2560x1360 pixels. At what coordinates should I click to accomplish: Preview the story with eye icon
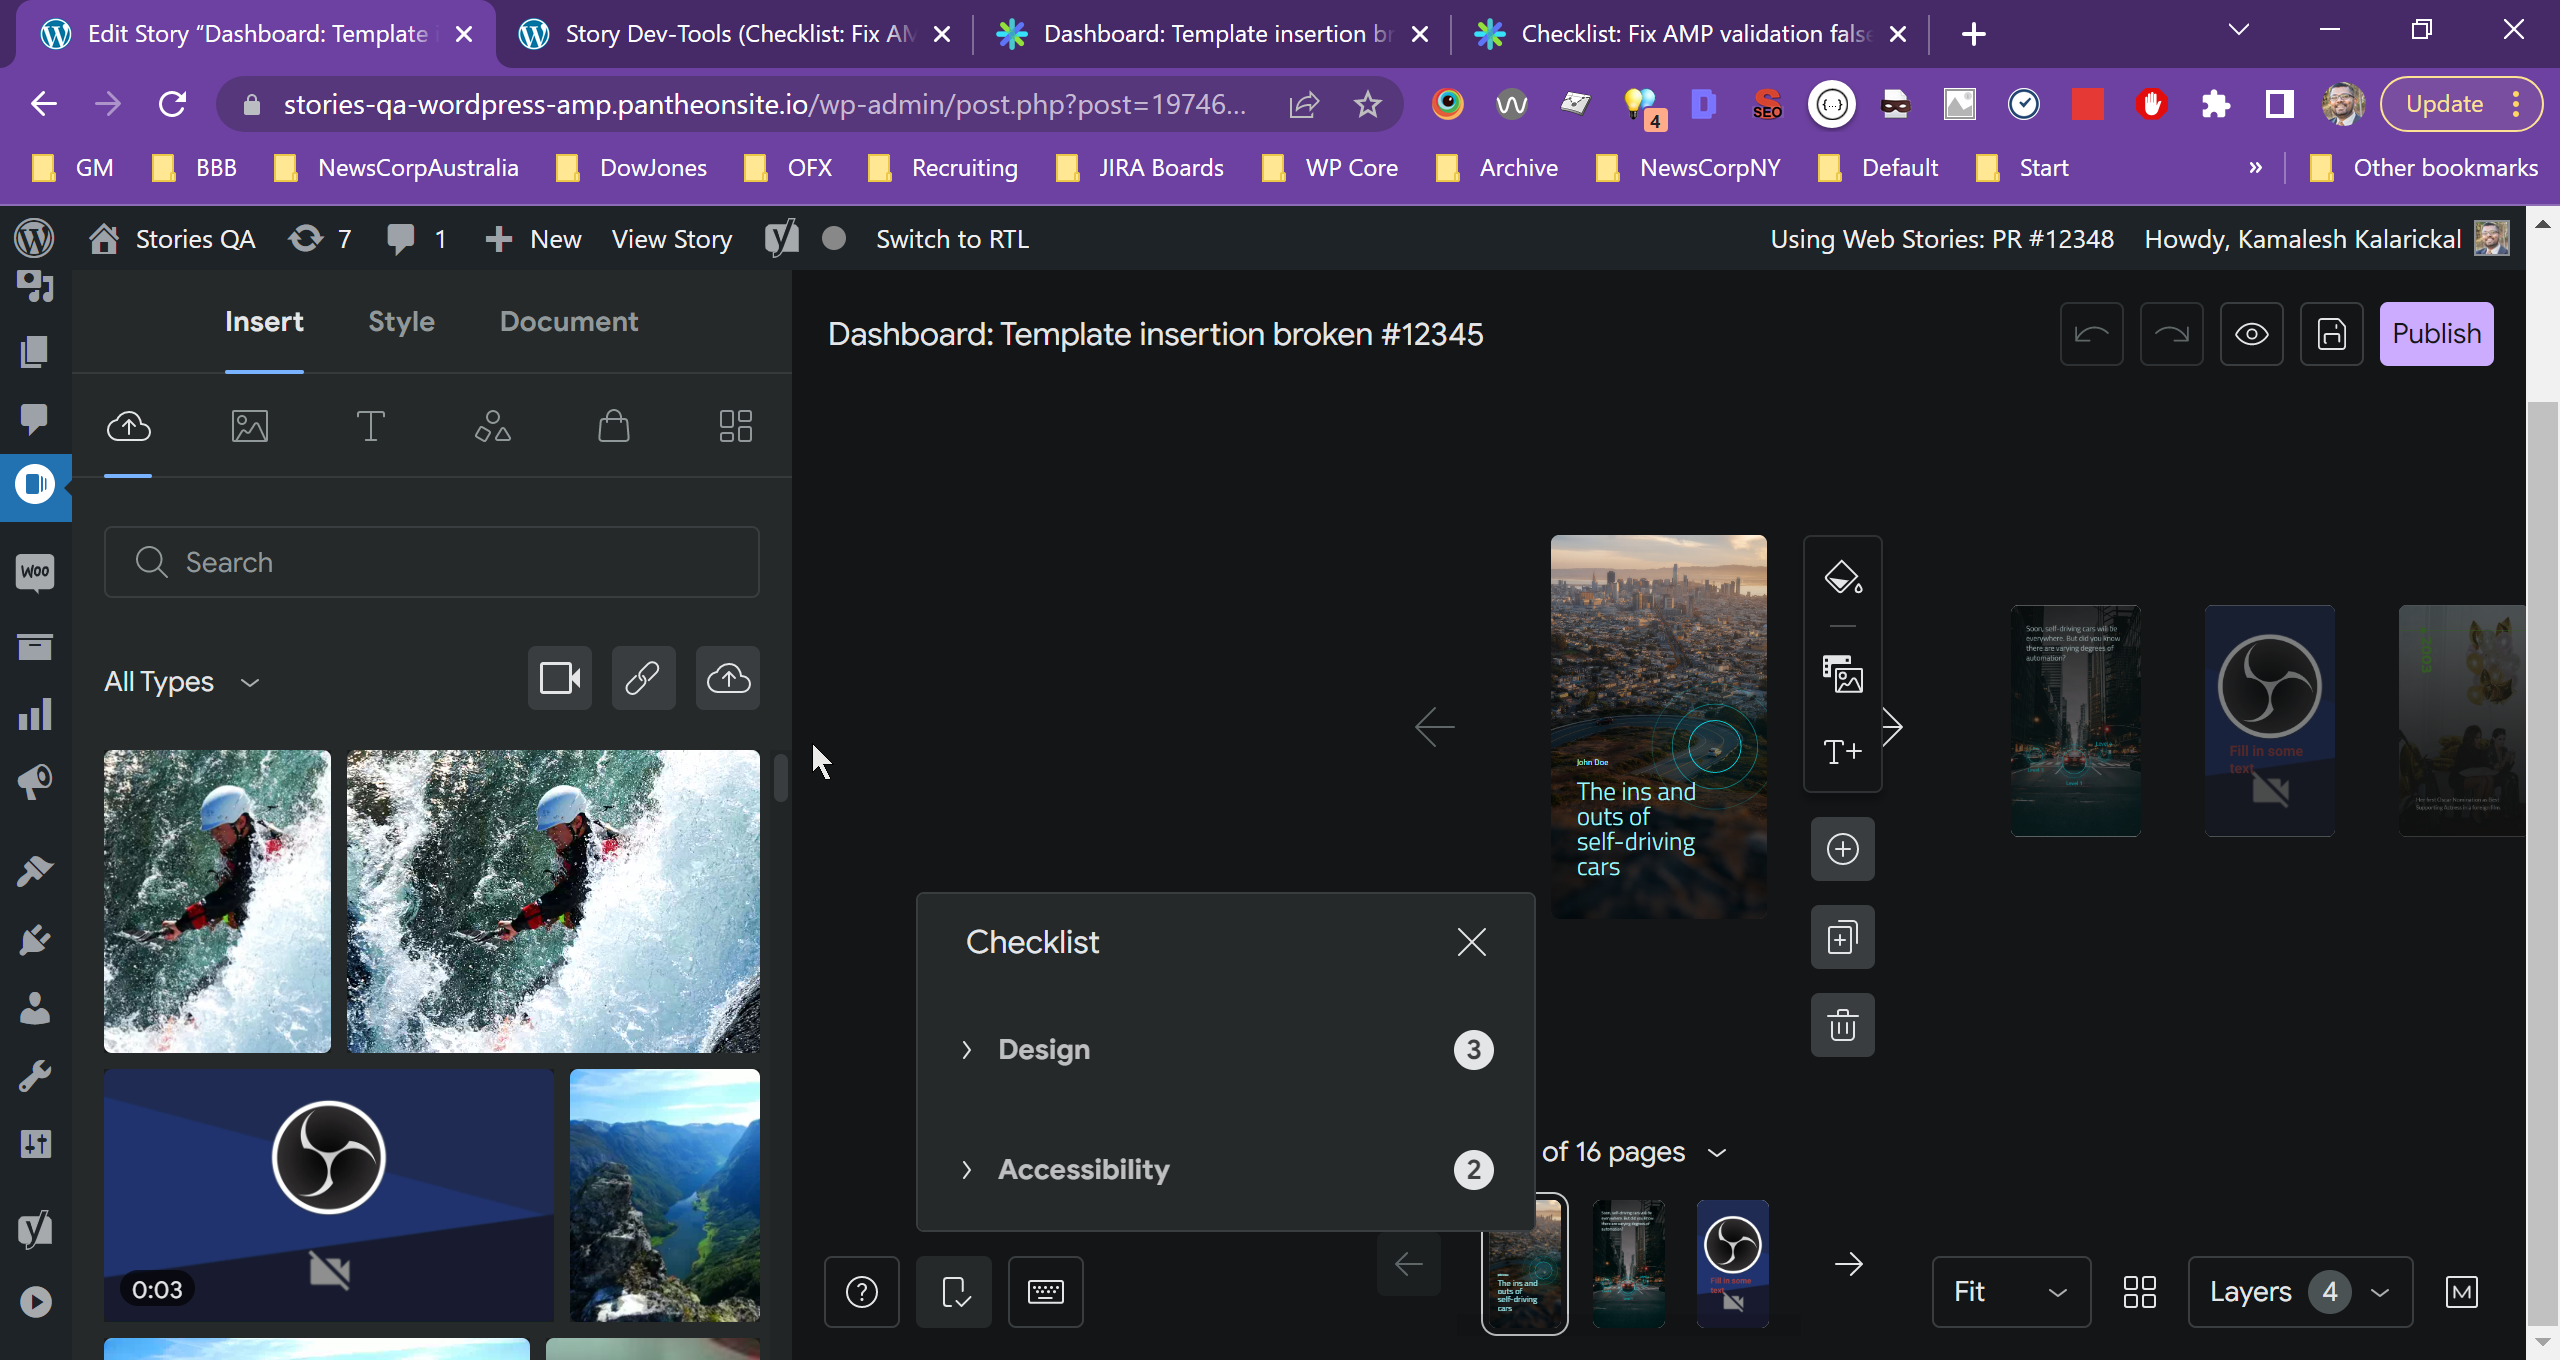click(2252, 334)
